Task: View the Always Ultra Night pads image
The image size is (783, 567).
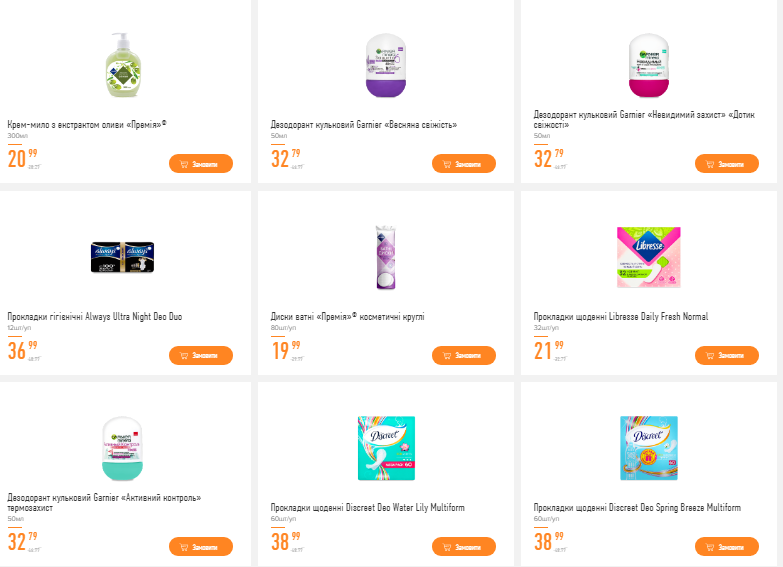Action: [124, 256]
